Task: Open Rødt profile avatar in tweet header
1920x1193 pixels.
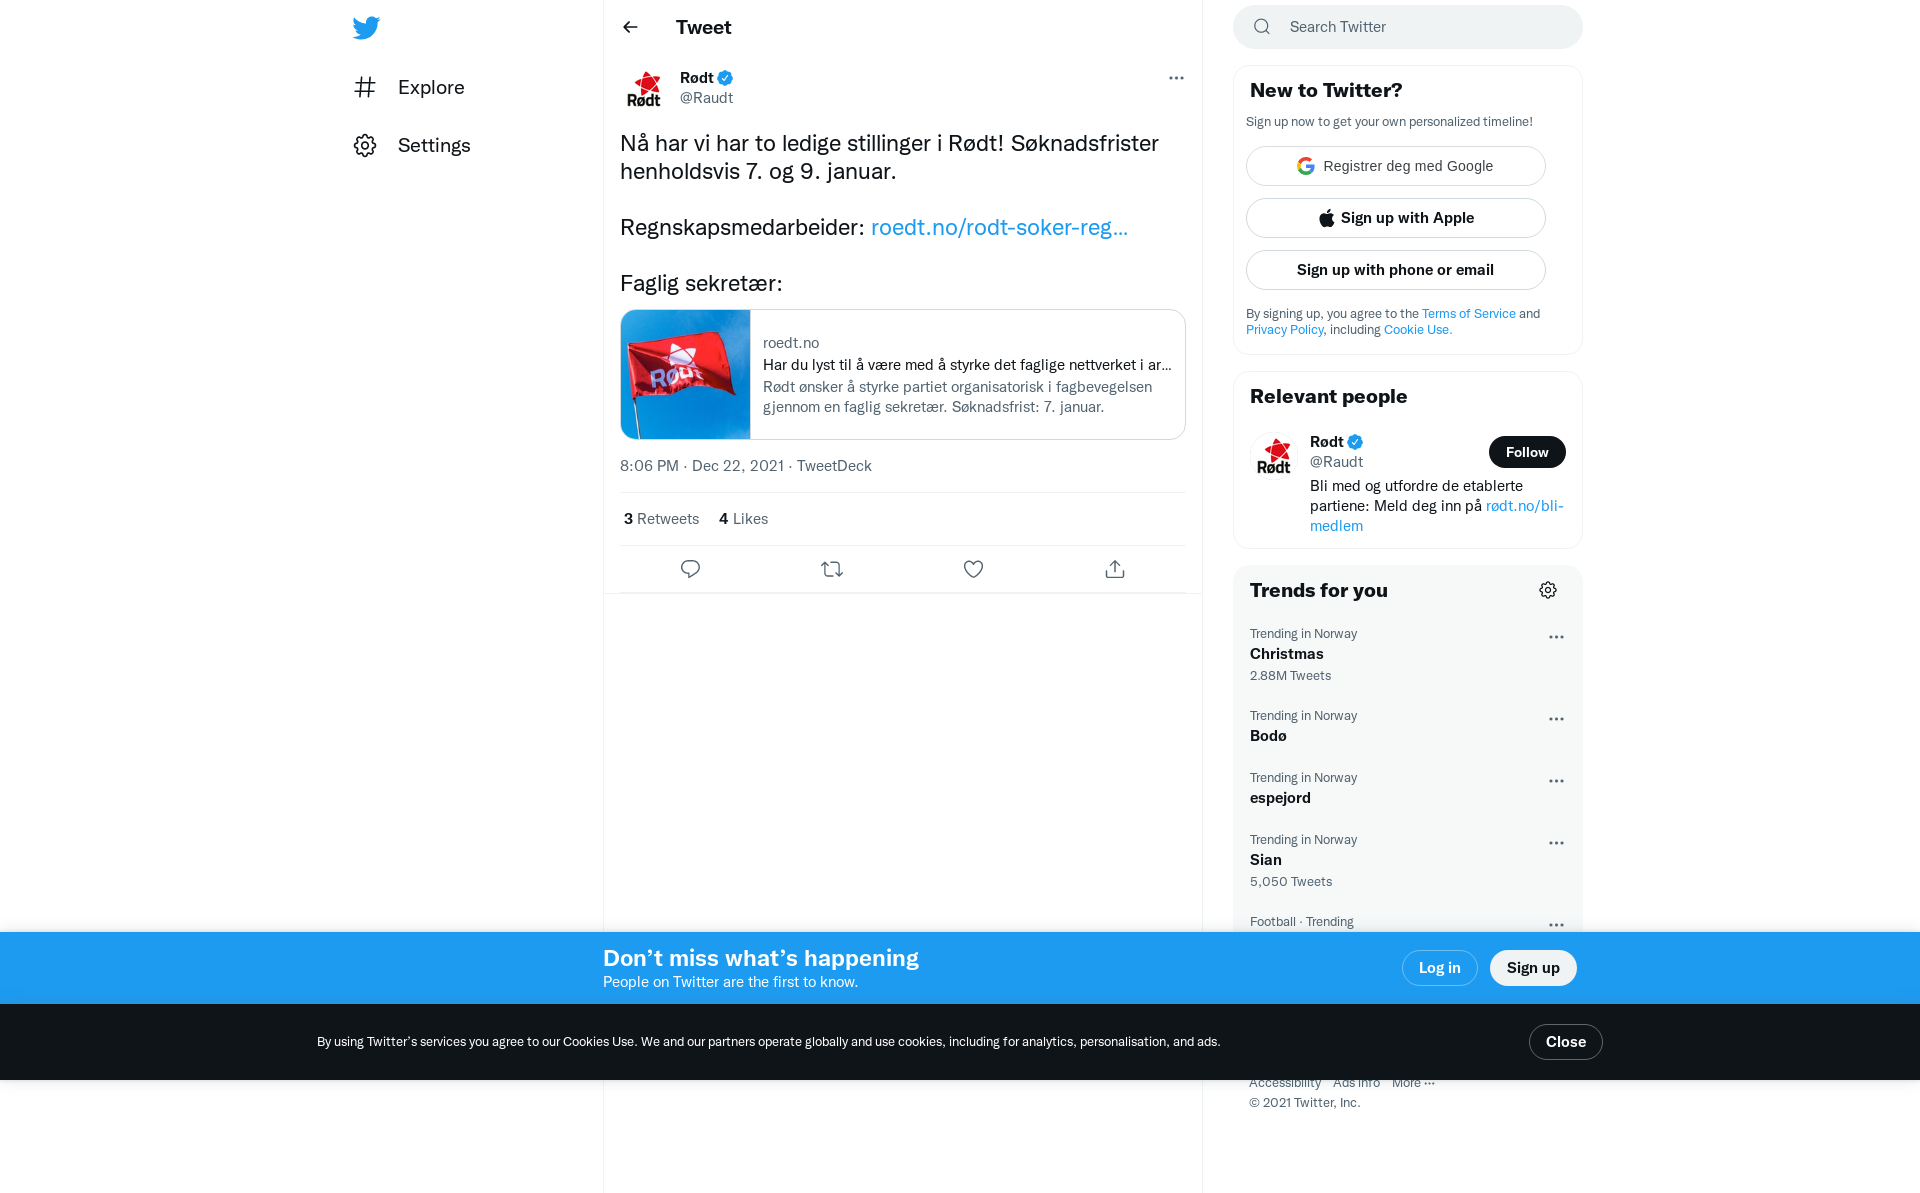Action: [644, 88]
